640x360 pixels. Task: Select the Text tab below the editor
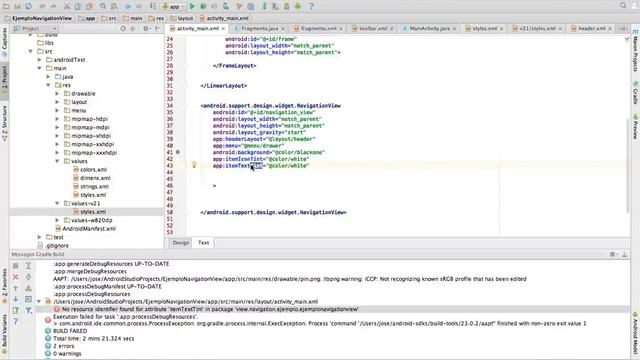[203, 243]
